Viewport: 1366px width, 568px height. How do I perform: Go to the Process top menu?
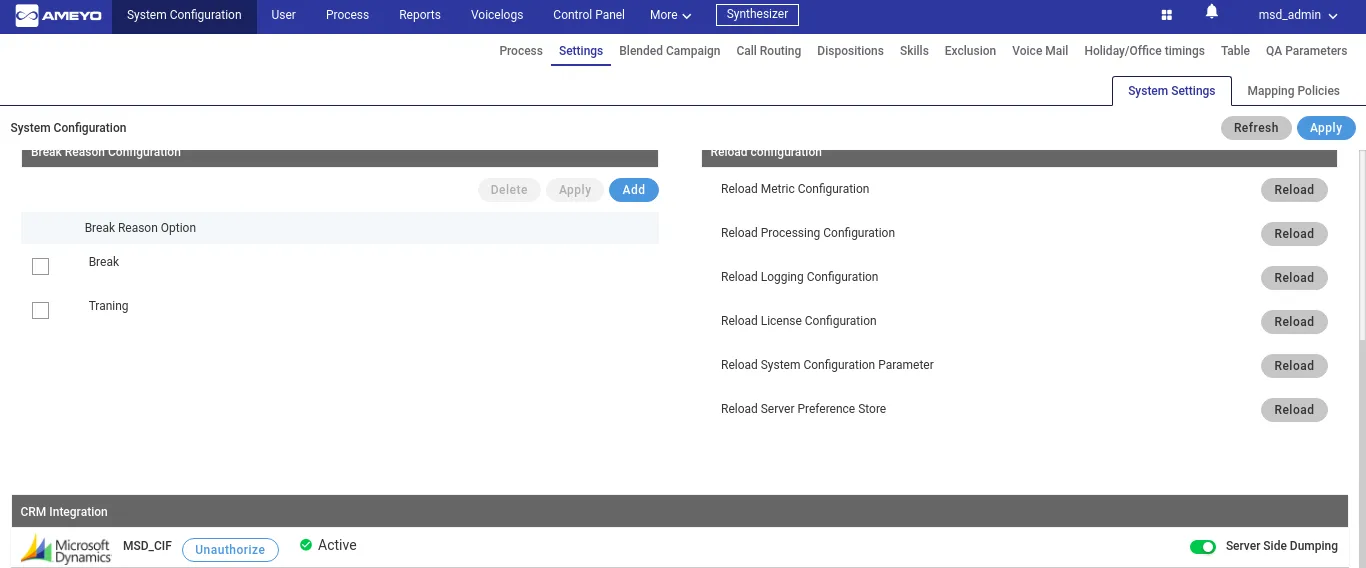[x=347, y=15]
